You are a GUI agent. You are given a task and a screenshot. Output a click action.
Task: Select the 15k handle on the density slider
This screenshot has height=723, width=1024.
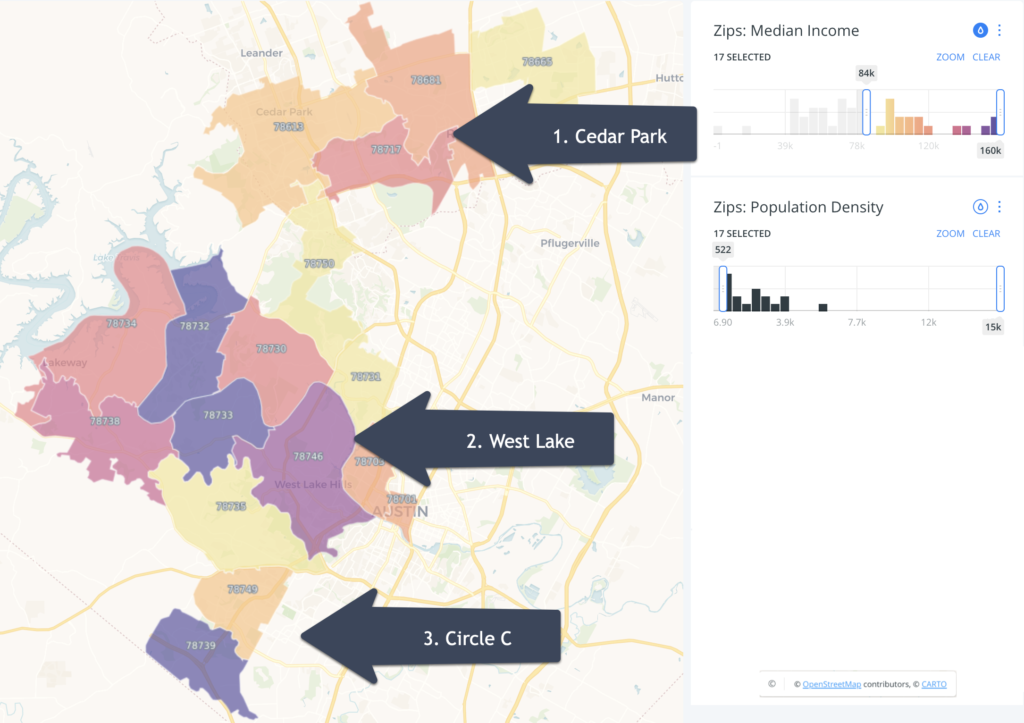pos(998,288)
